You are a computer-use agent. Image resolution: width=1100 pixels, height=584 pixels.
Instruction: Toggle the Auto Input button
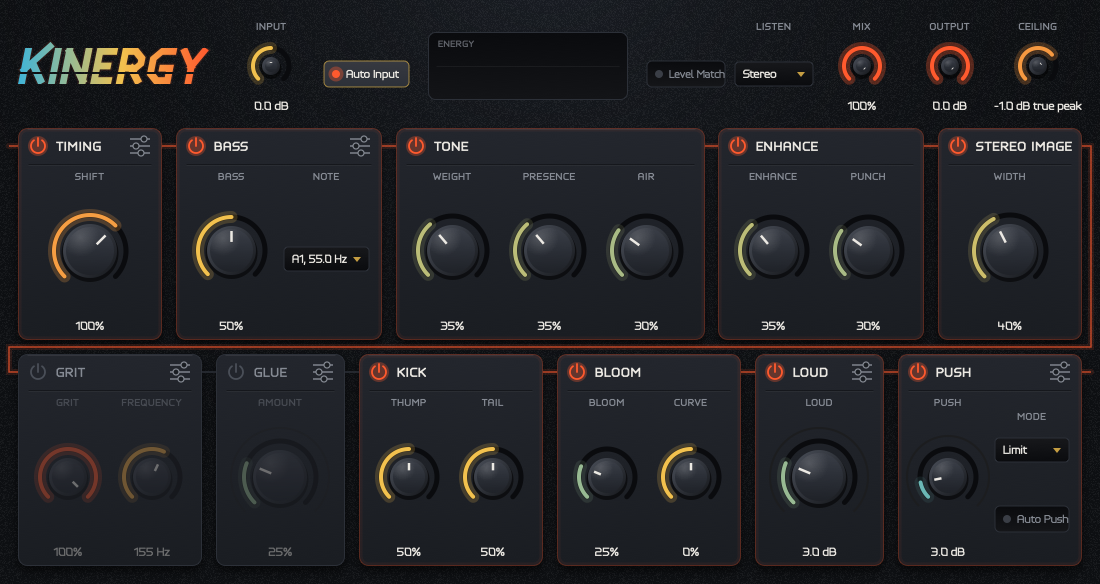tap(366, 74)
